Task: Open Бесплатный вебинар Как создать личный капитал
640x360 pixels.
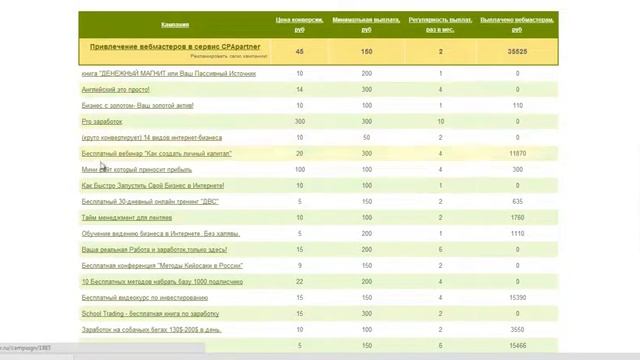Action: coord(157,154)
